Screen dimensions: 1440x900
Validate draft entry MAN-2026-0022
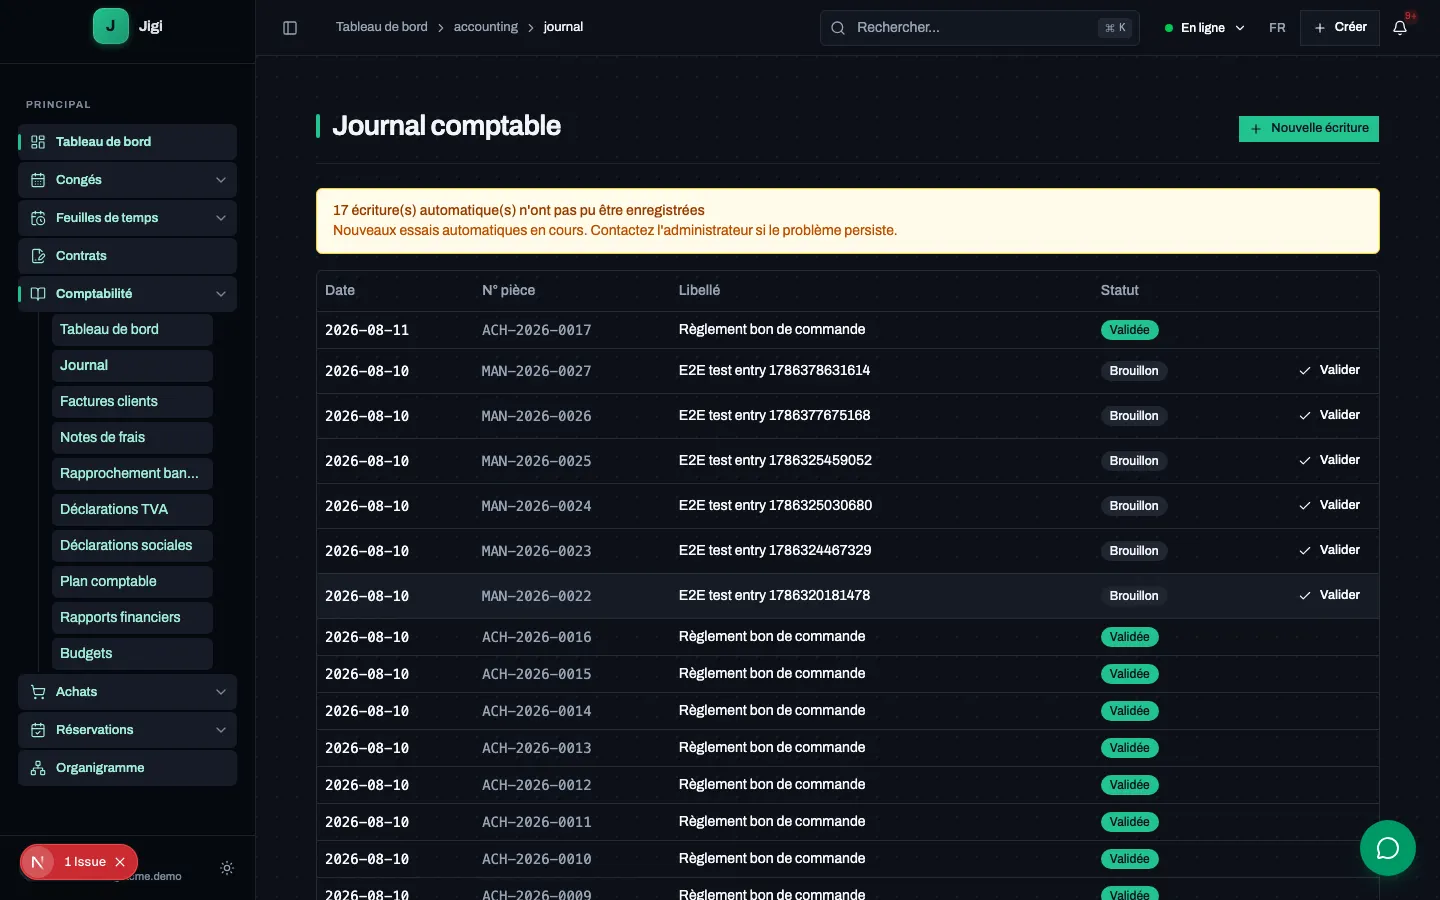coord(1330,595)
